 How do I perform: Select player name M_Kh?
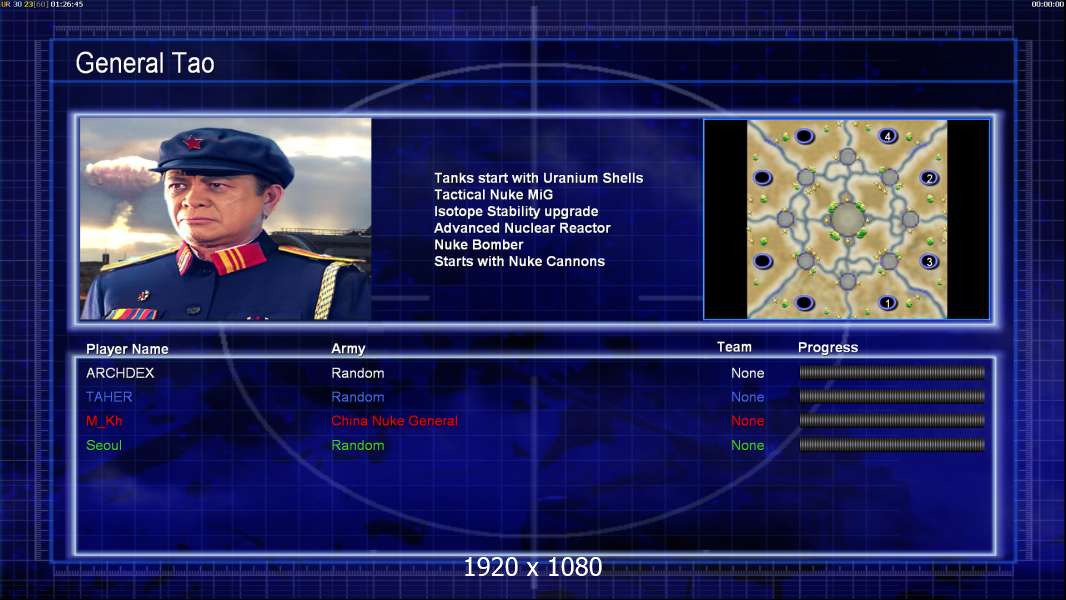[x=104, y=421]
